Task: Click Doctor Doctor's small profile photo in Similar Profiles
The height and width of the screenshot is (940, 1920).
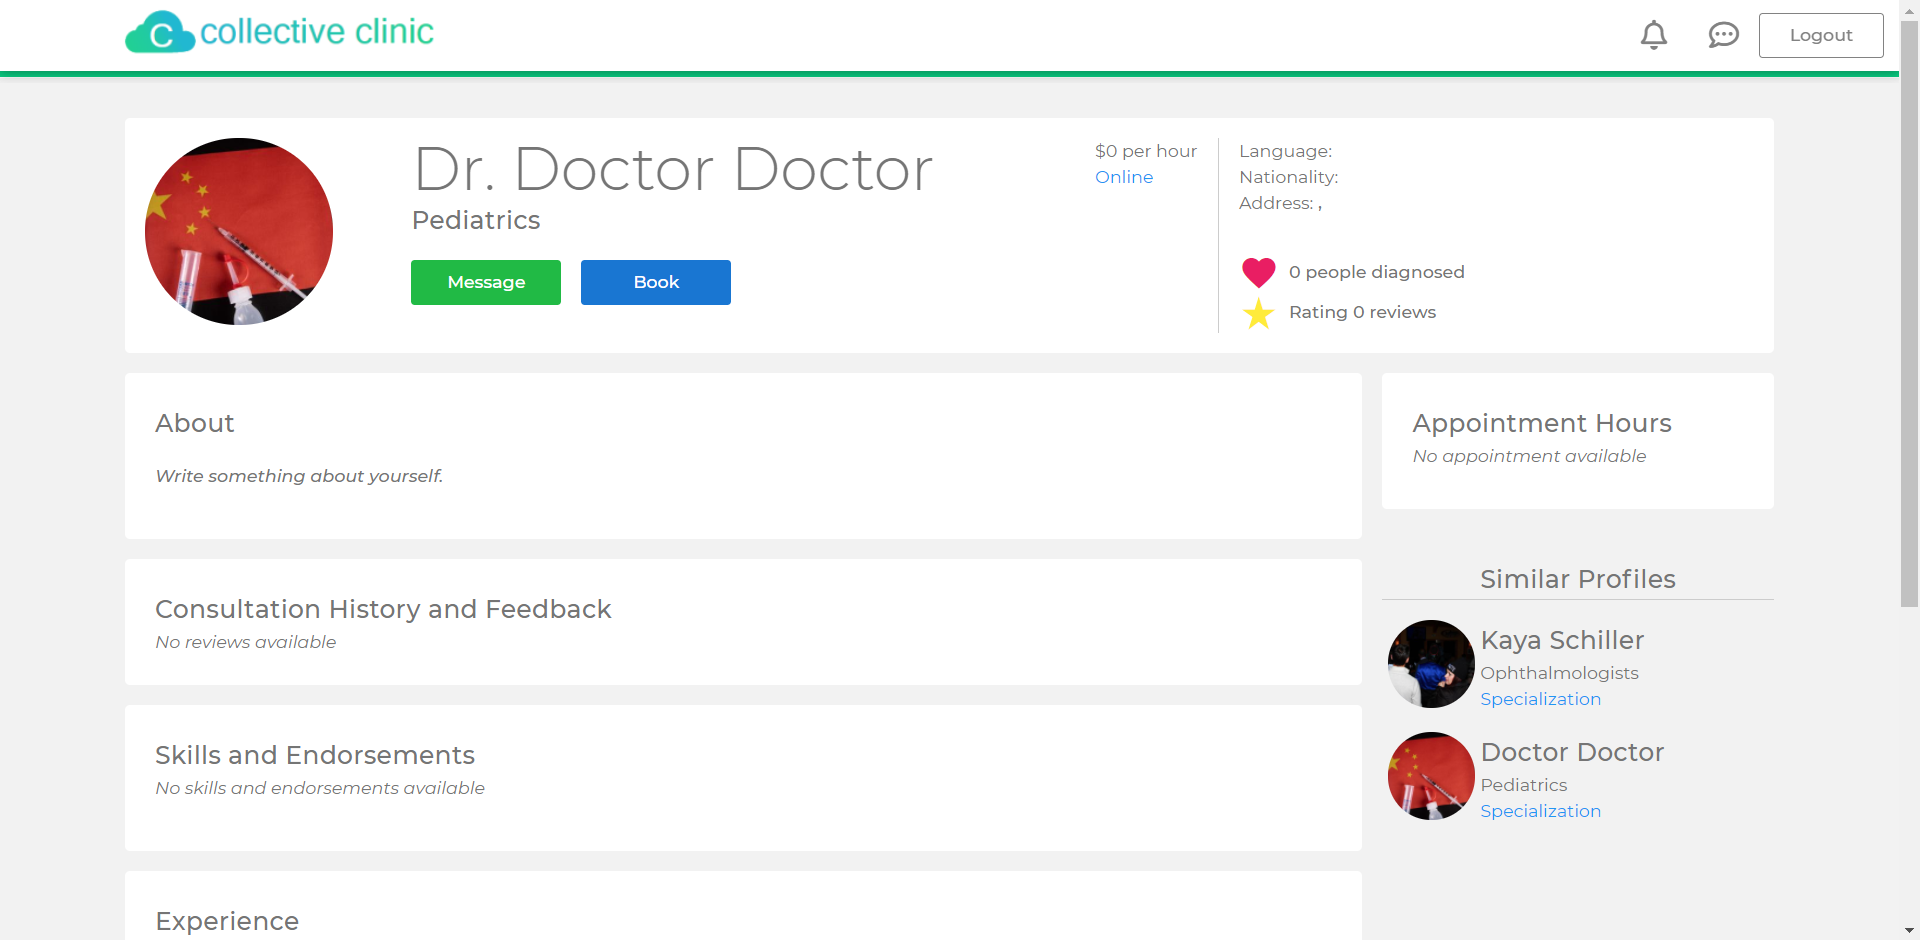Action: tap(1431, 776)
